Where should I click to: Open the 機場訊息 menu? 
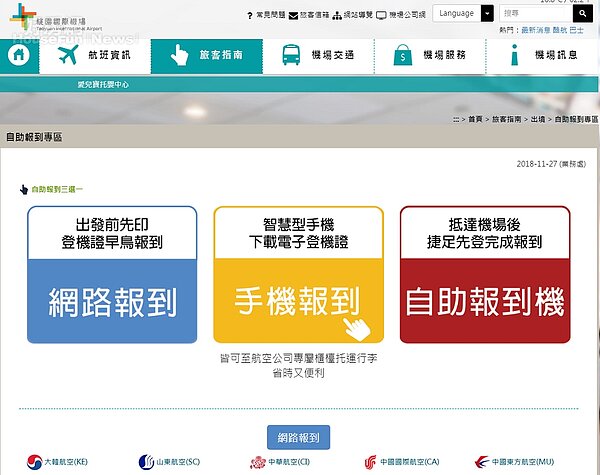click(x=542, y=56)
